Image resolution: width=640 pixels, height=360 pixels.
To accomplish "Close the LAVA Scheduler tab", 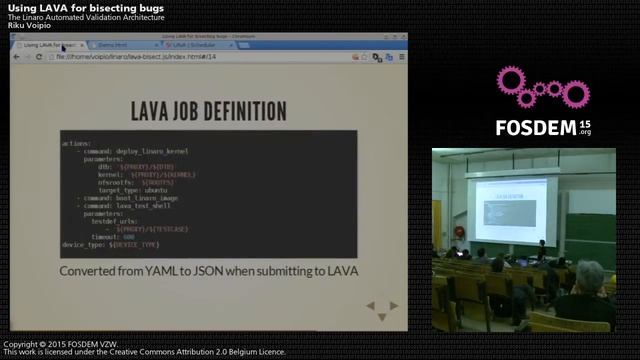I will (231, 45).
